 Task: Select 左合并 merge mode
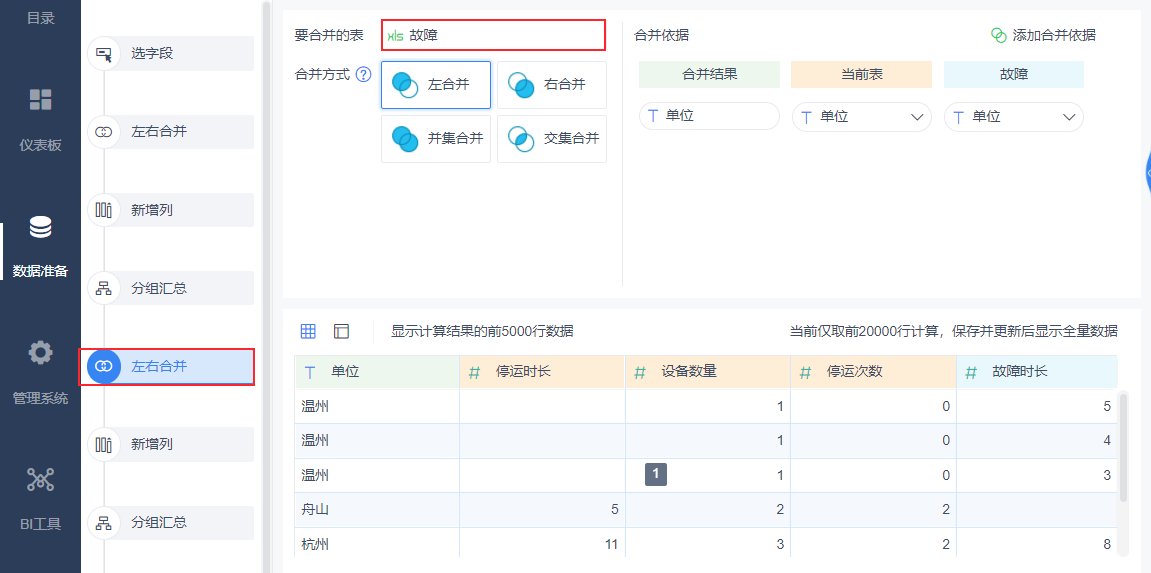point(436,85)
